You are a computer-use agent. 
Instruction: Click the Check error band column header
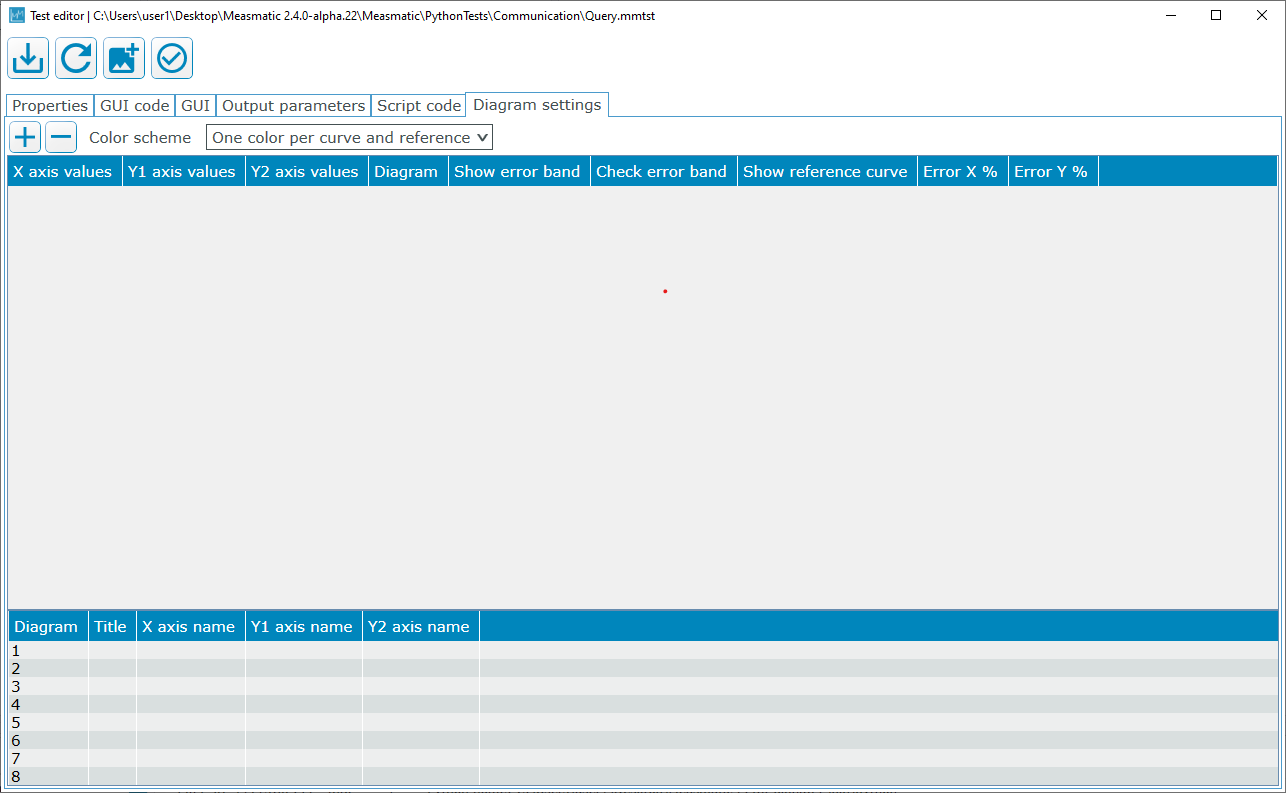point(664,171)
